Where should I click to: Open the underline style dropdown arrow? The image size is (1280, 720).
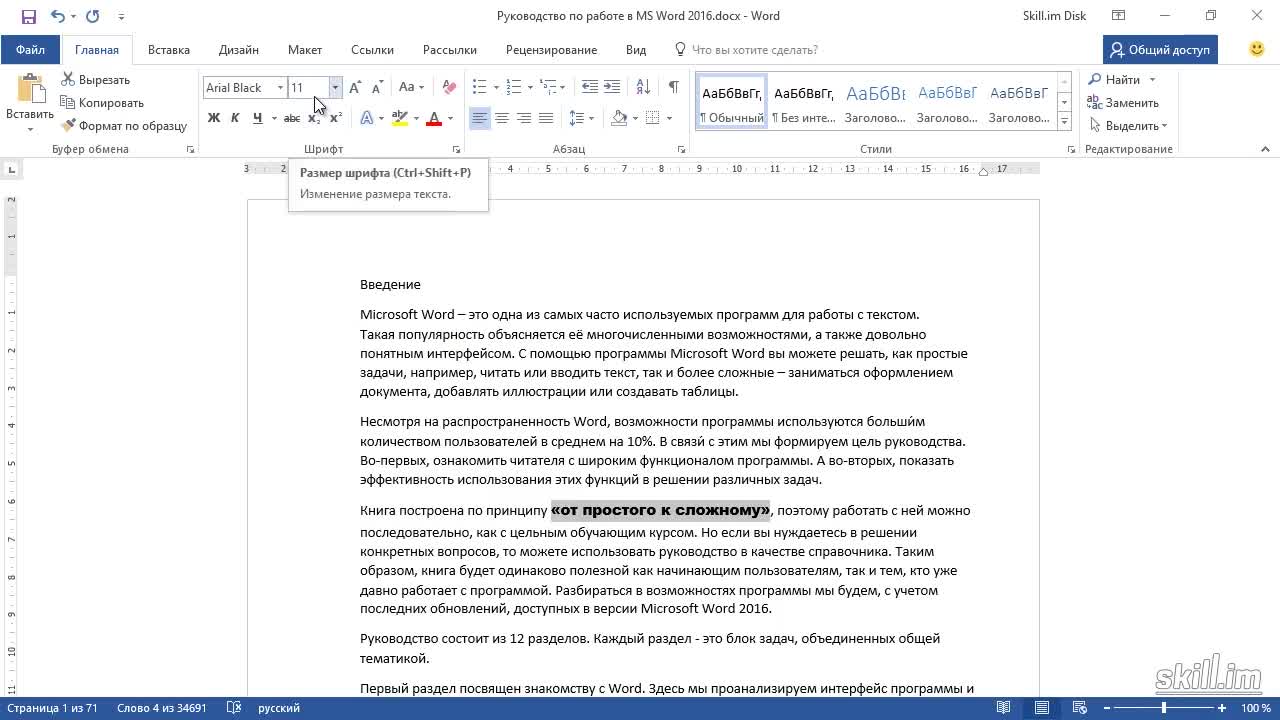click(274, 118)
